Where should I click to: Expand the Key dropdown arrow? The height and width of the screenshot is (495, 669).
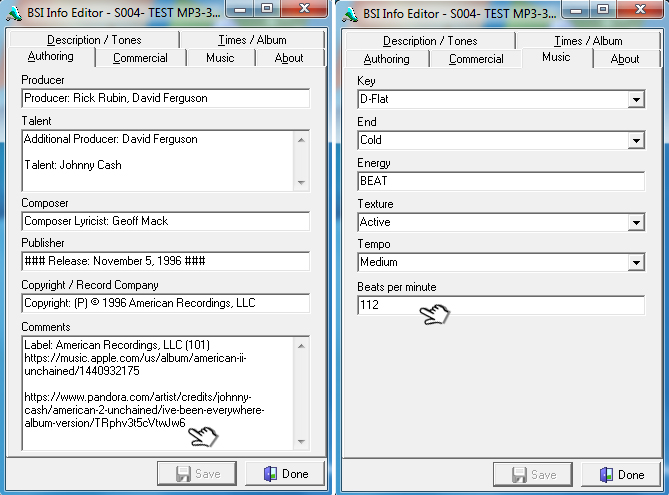coord(636,100)
